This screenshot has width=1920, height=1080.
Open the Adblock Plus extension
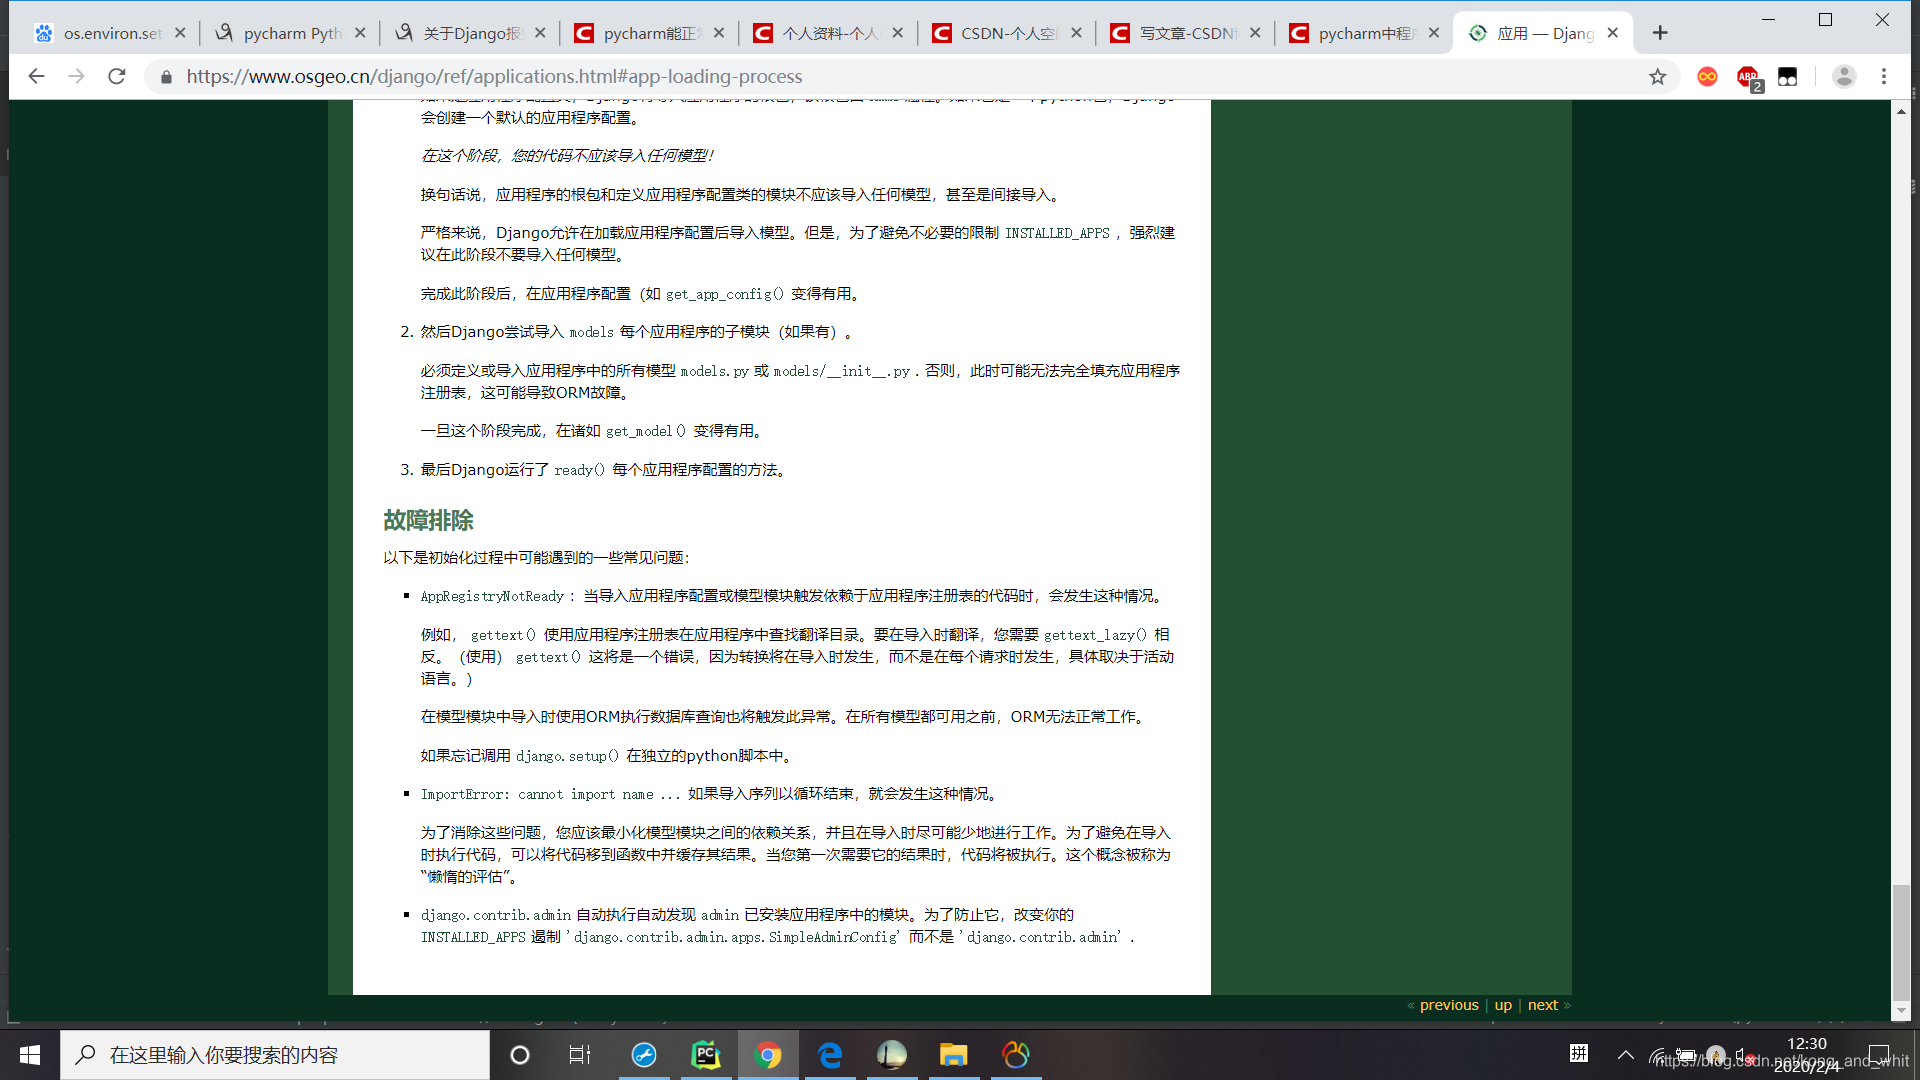pyautogui.click(x=1748, y=76)
